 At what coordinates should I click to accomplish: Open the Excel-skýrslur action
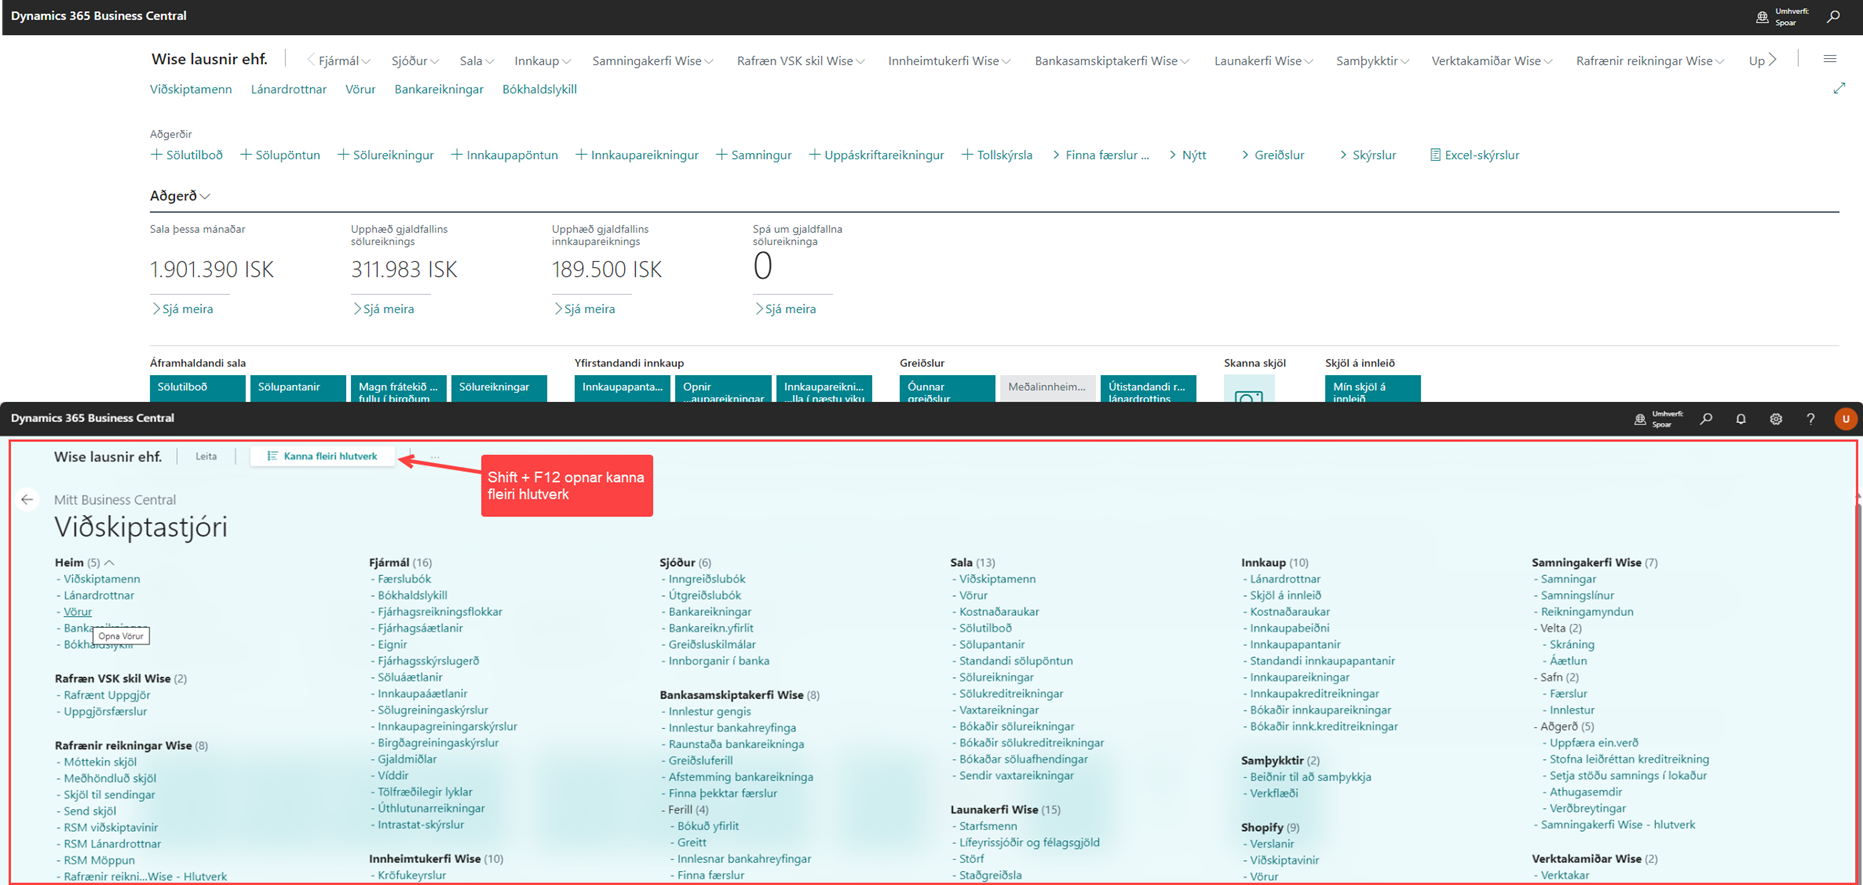(1474, 155)
